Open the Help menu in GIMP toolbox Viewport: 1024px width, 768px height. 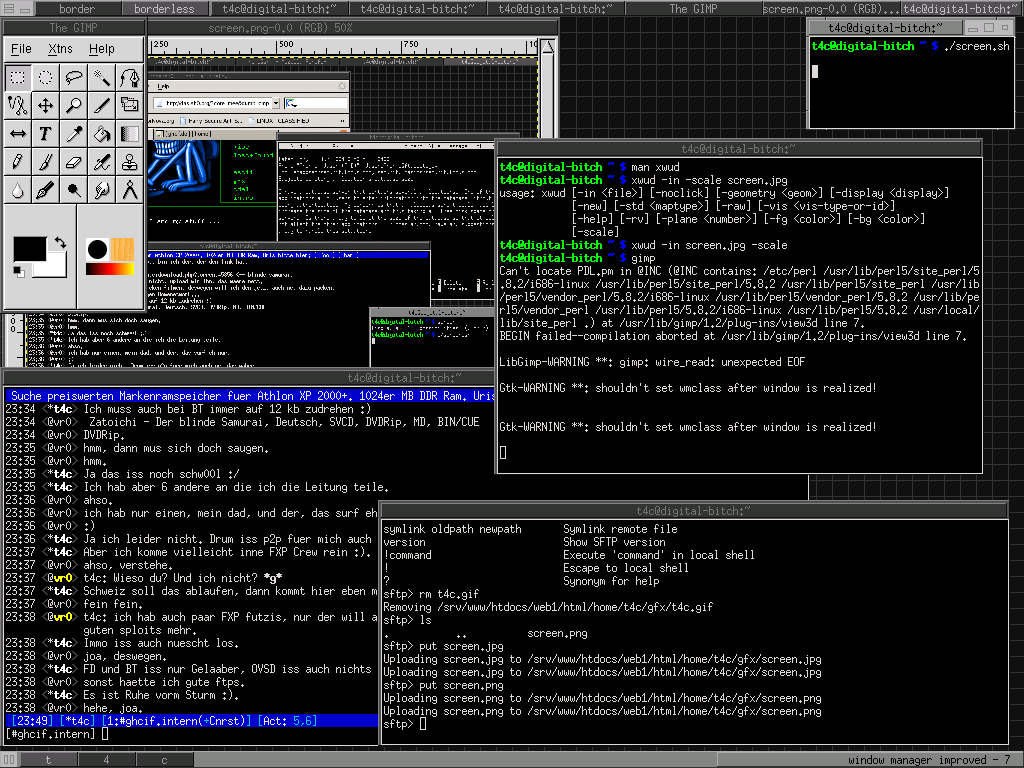coord(101,49)
